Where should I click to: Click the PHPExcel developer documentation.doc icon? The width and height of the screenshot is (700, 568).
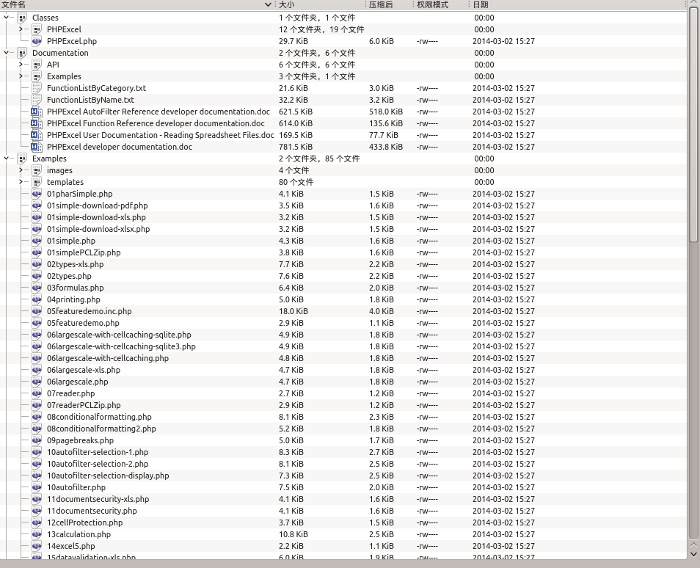(37, 147)
